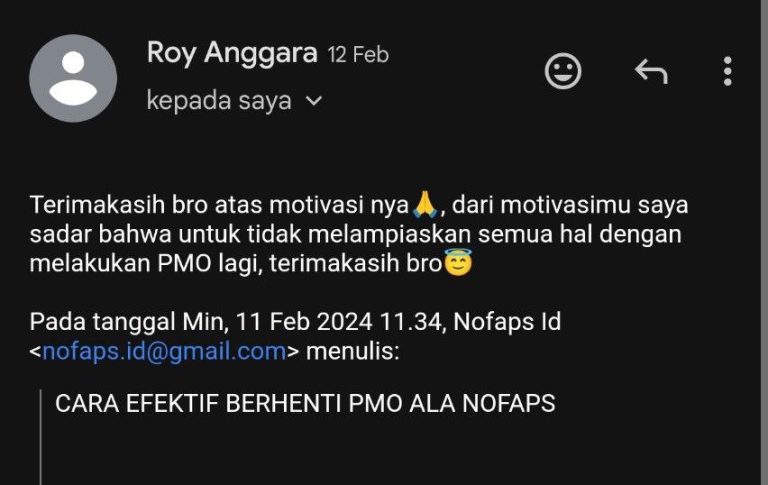This screenshot has width=768, height=485.
Task: Open the nofaps.id@gmail.com email link
Action: 164,351
